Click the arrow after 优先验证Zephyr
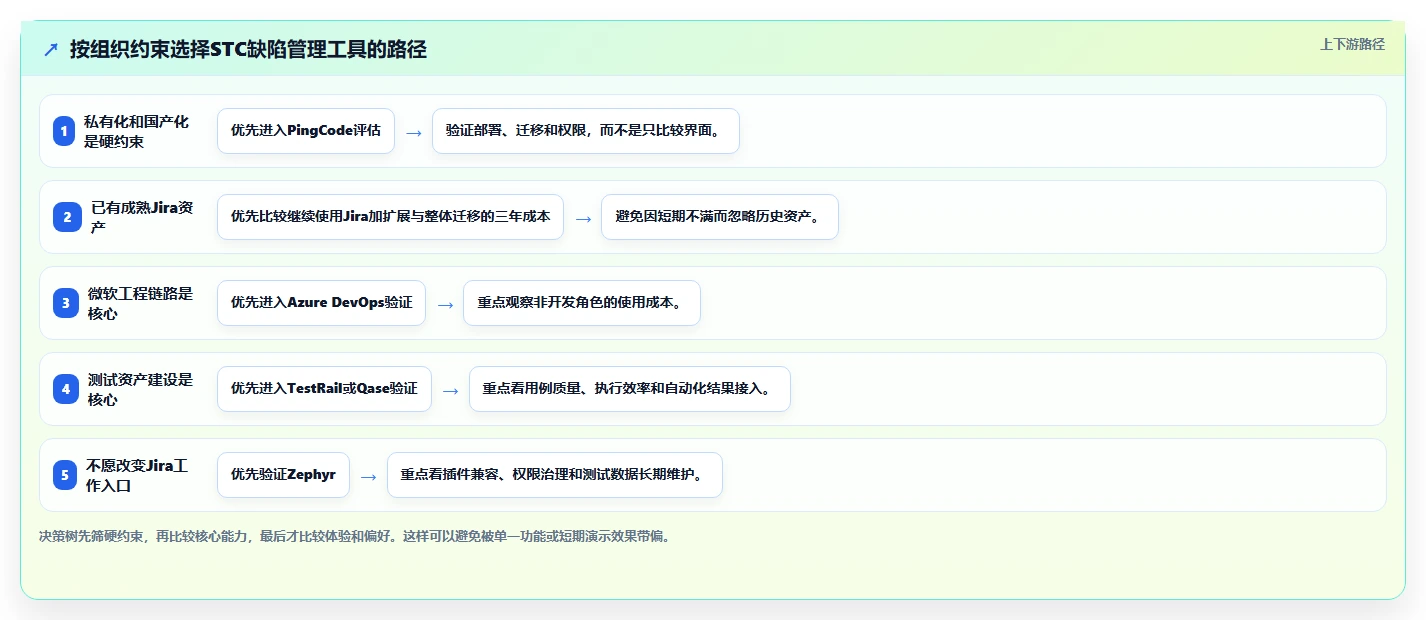This screenshot has height=620, width=1426. [x=368, y=476]
